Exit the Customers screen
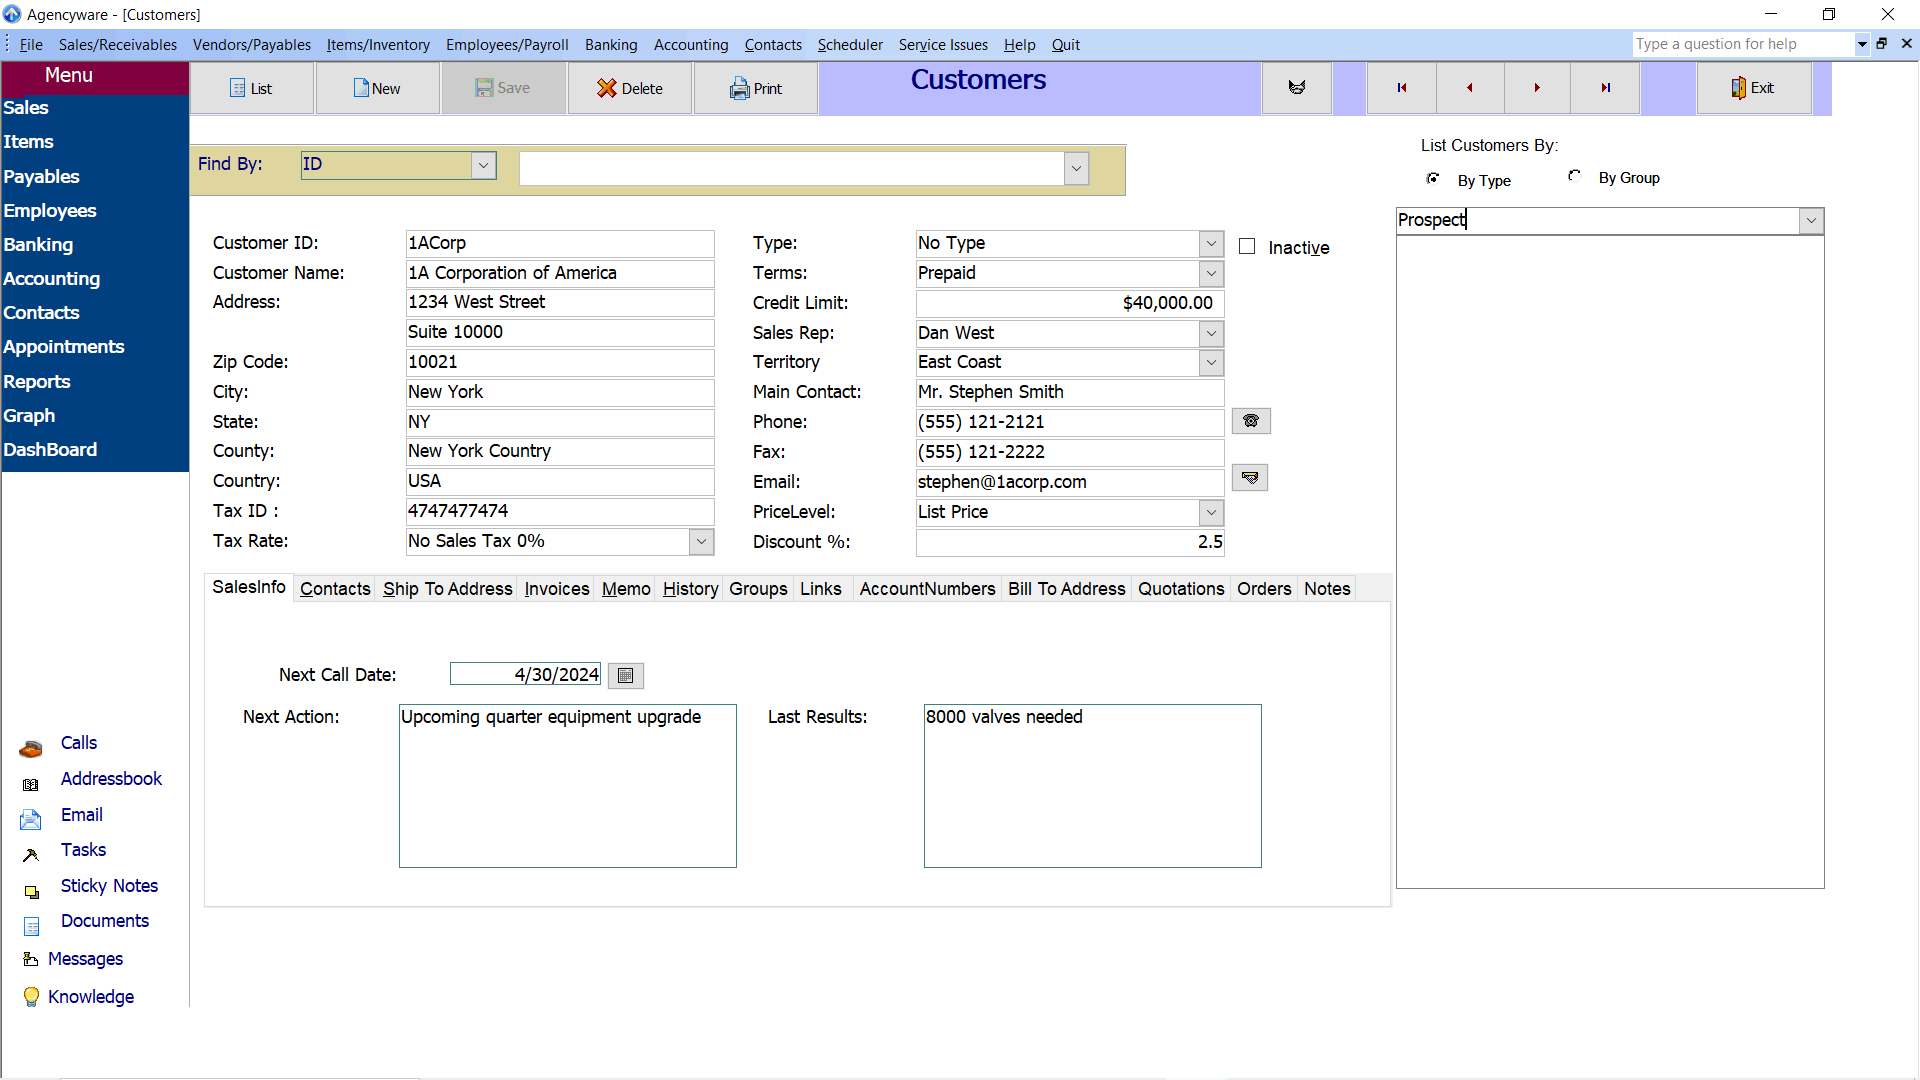The width and height of the screenshot is (1920, 1080). click(x=1753, y=88)
